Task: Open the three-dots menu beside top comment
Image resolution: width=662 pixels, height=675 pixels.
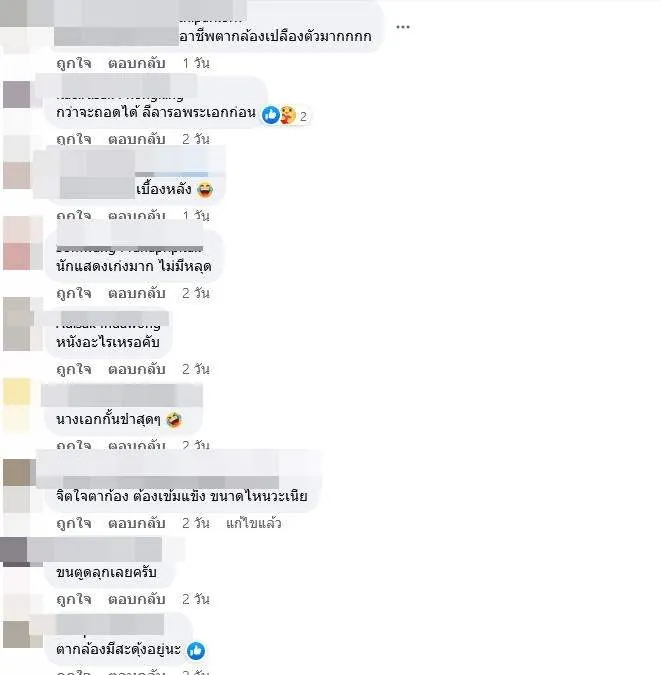Action: [x=402, y=27]
